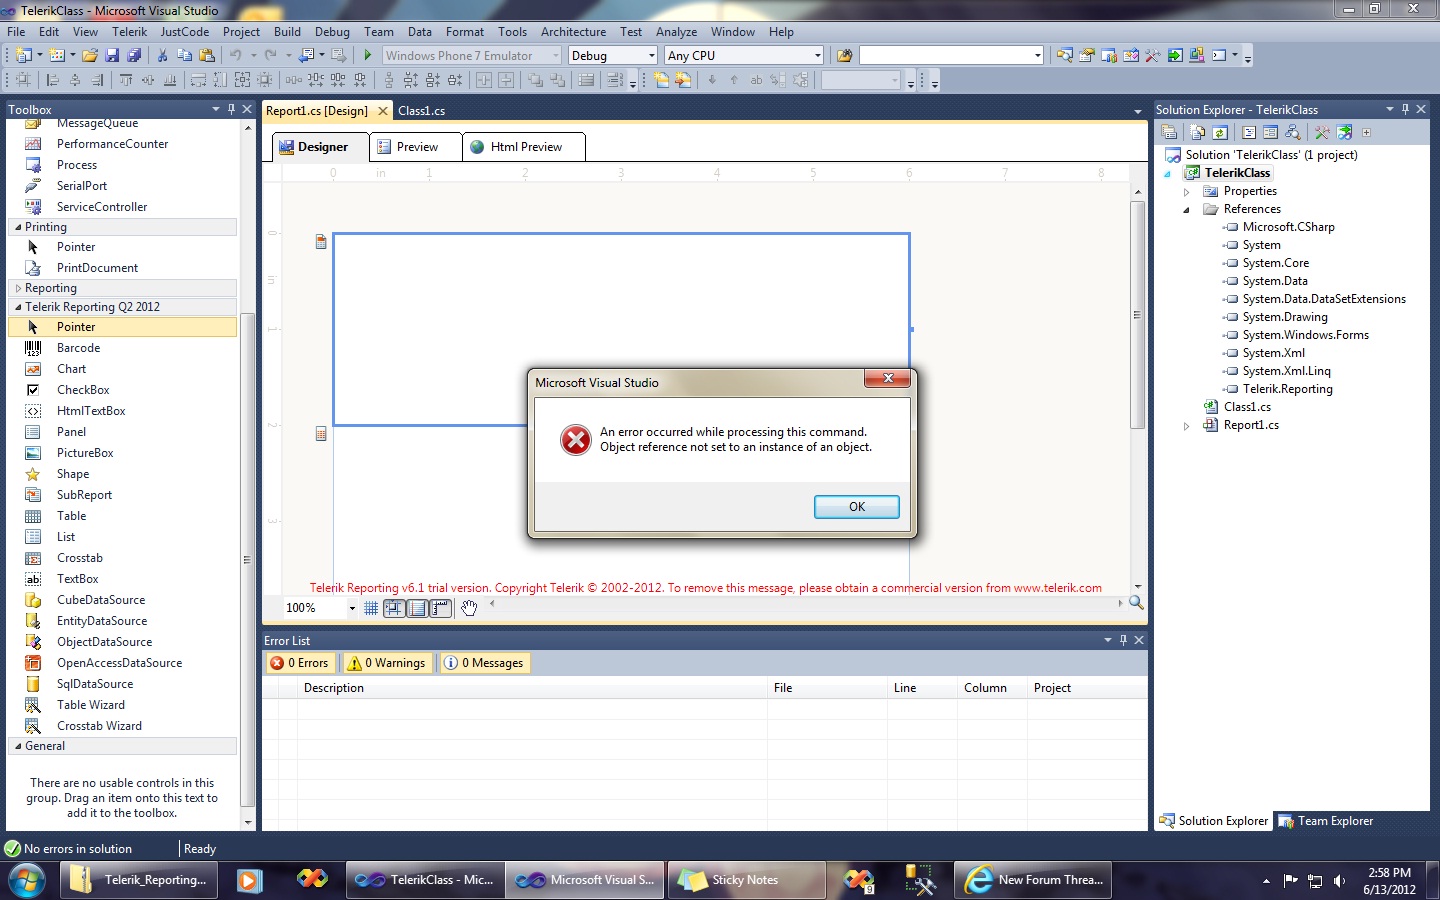Select the PictureBox item in Toolbox
This screenshot has width=1440, height=900.
point(122,453)
